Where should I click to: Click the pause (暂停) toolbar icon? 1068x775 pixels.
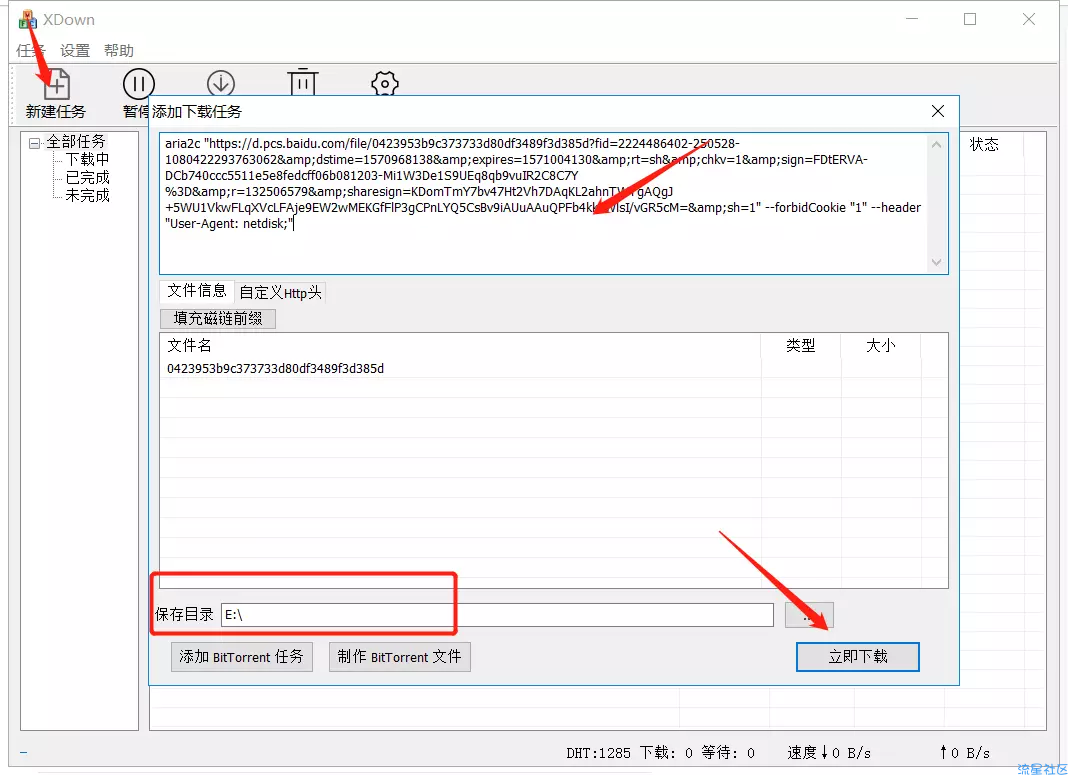click(x=139, y=84)
